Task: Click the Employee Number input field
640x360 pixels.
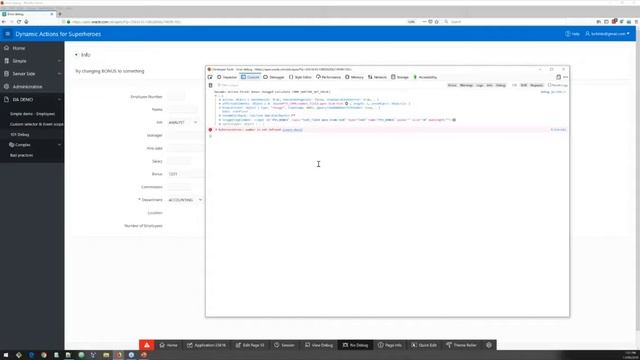Action: tap(176, 97)
